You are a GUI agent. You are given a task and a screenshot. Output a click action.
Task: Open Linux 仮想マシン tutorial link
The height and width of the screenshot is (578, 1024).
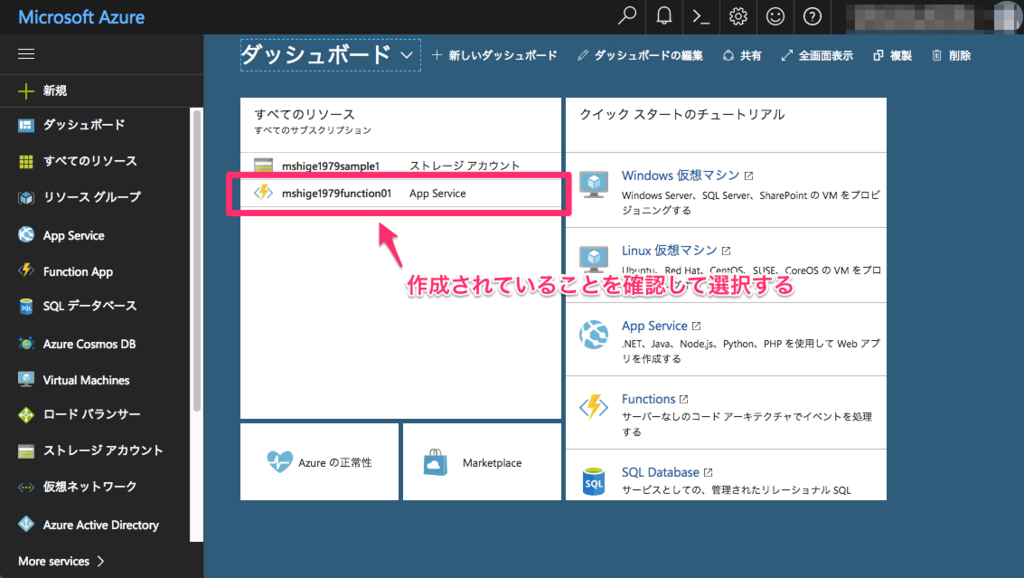[669, 250]
